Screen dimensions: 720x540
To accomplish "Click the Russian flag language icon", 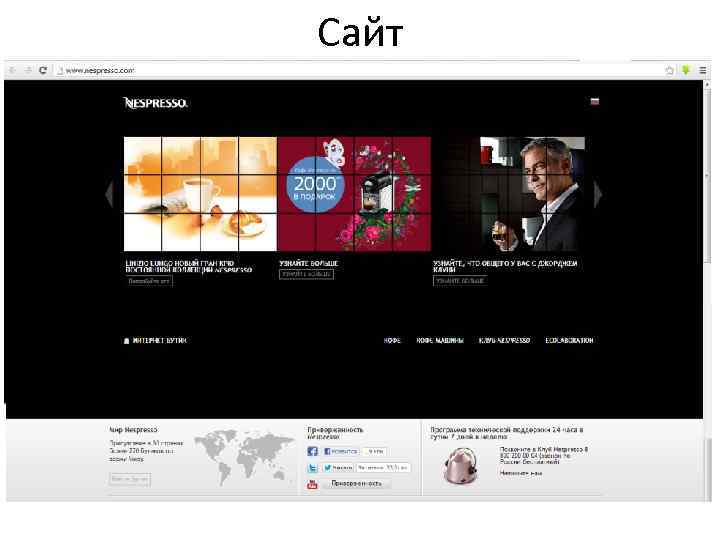I will [595, 101].
